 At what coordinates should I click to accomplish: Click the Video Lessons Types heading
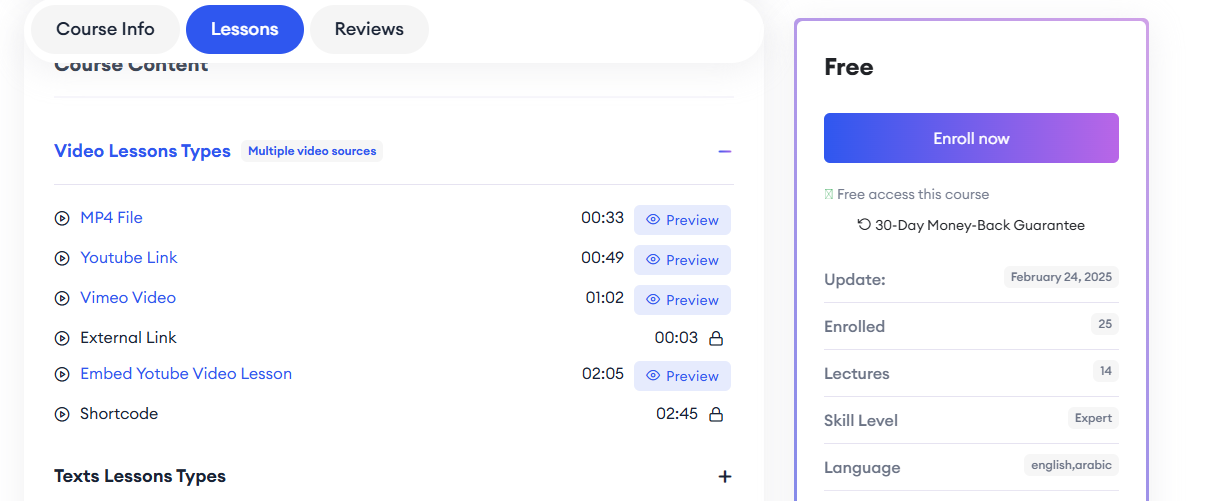point(142,151)
